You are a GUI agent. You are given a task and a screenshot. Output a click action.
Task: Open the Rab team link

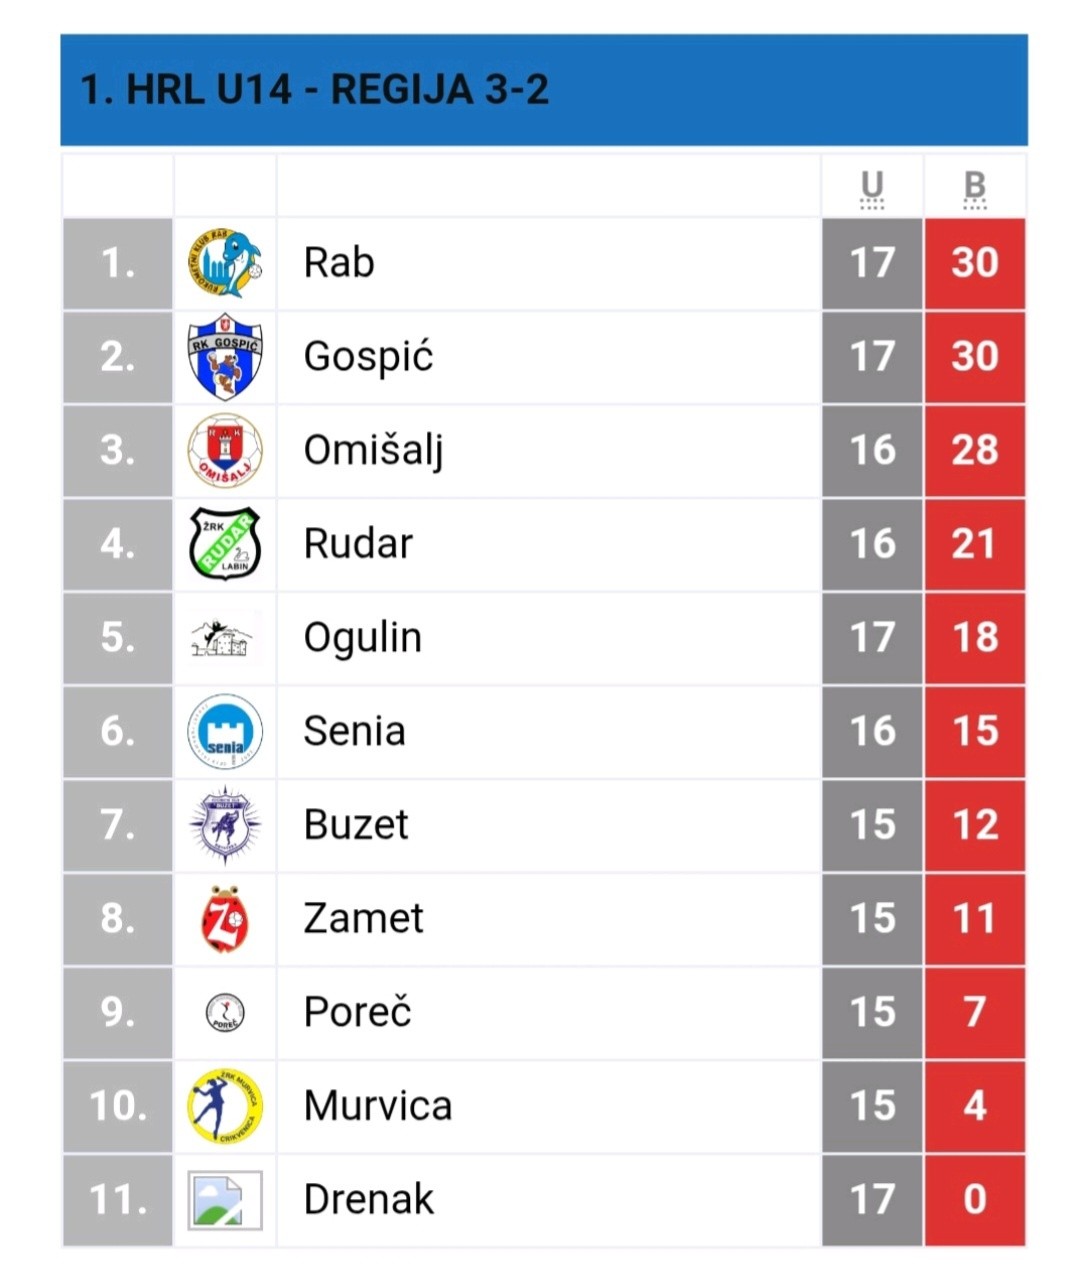tap(339, 263)
